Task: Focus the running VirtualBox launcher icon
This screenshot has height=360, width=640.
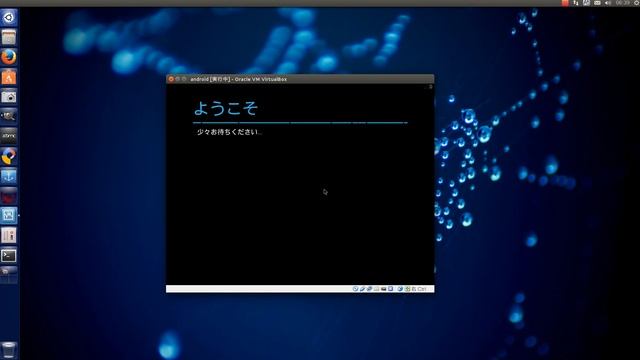Action: point(9,215)
